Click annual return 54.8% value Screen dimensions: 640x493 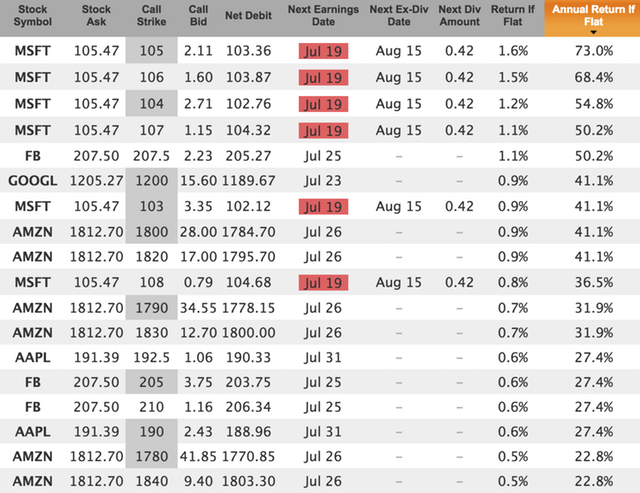tap(594, 104)
